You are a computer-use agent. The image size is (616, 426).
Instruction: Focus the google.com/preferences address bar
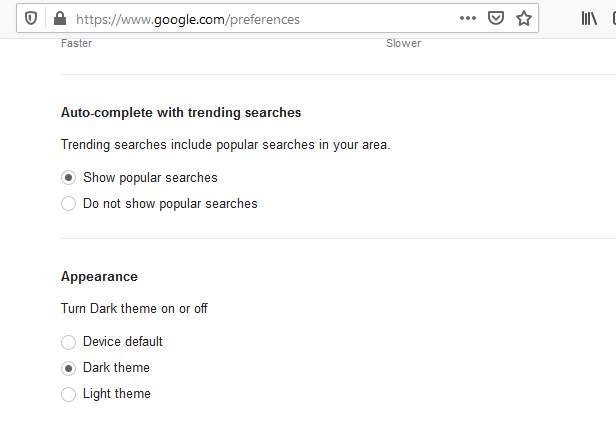coord(259,19)
